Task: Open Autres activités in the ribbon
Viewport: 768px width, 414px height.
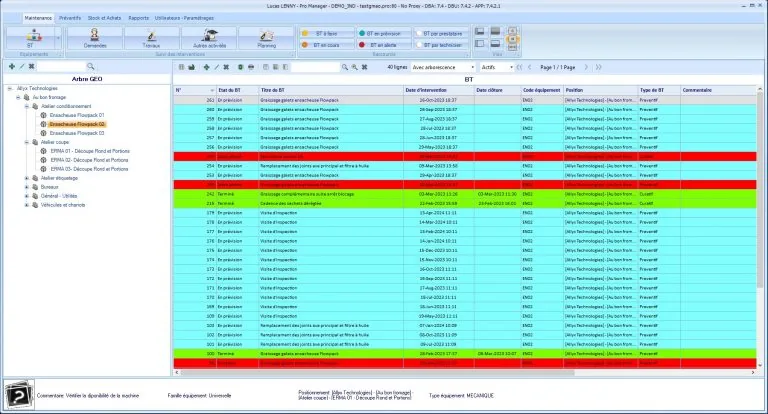Action: pyautogui.click(x=210, y=38)
